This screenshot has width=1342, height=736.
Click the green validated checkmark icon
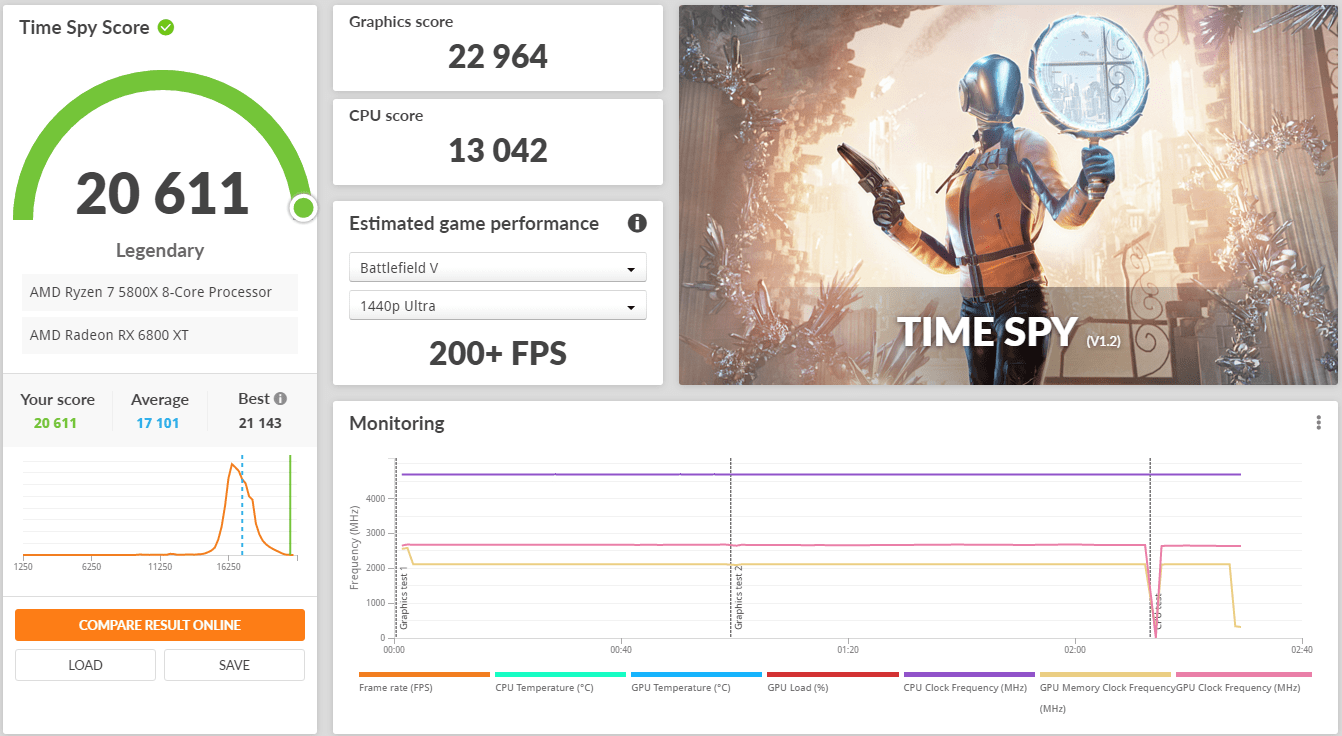(166, 27)
